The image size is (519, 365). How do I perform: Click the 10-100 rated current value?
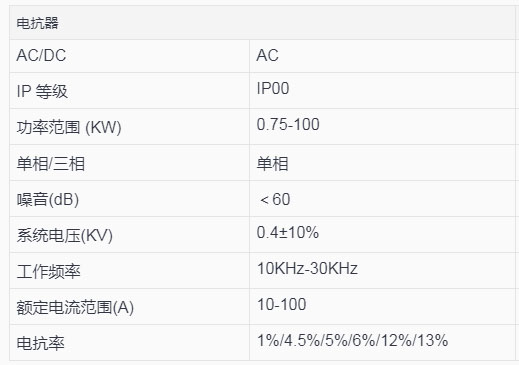tap(281, 304)
